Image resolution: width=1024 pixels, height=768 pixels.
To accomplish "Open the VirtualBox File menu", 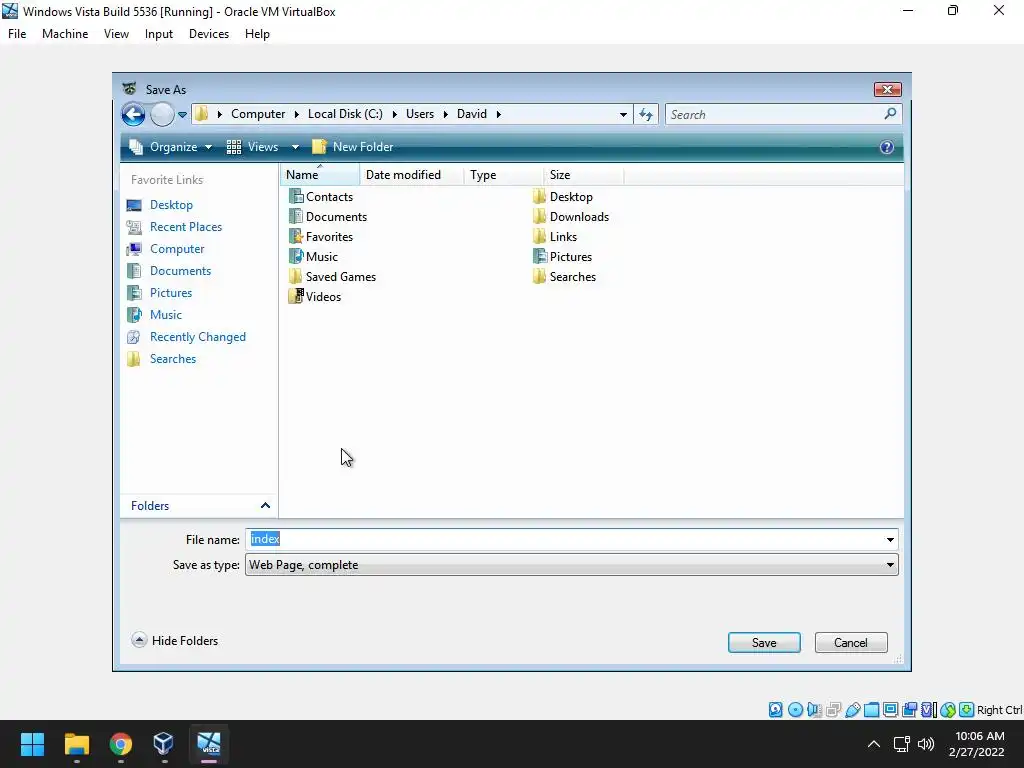I will pos(17,34).
